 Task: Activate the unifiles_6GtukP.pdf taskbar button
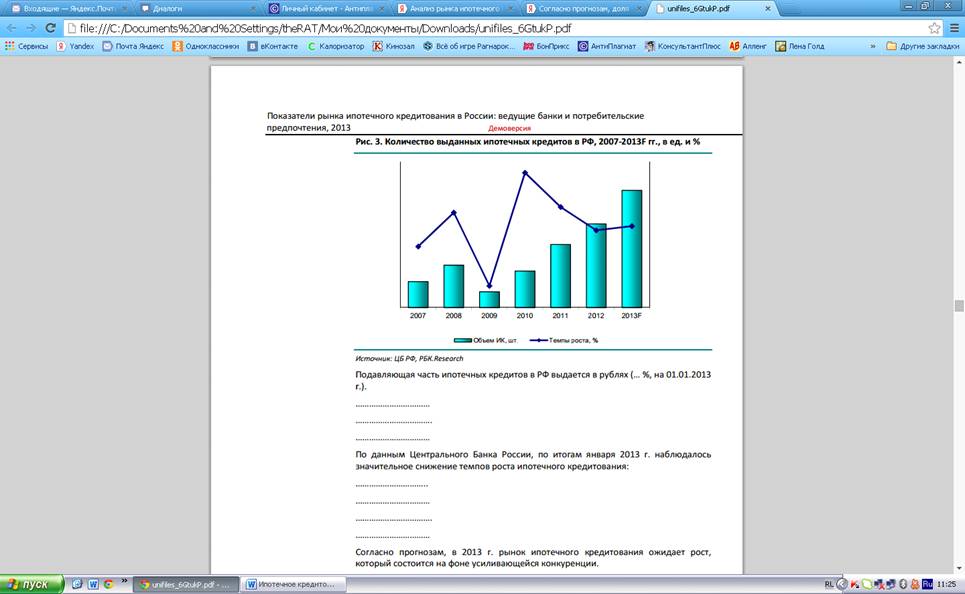coord(187,584)
